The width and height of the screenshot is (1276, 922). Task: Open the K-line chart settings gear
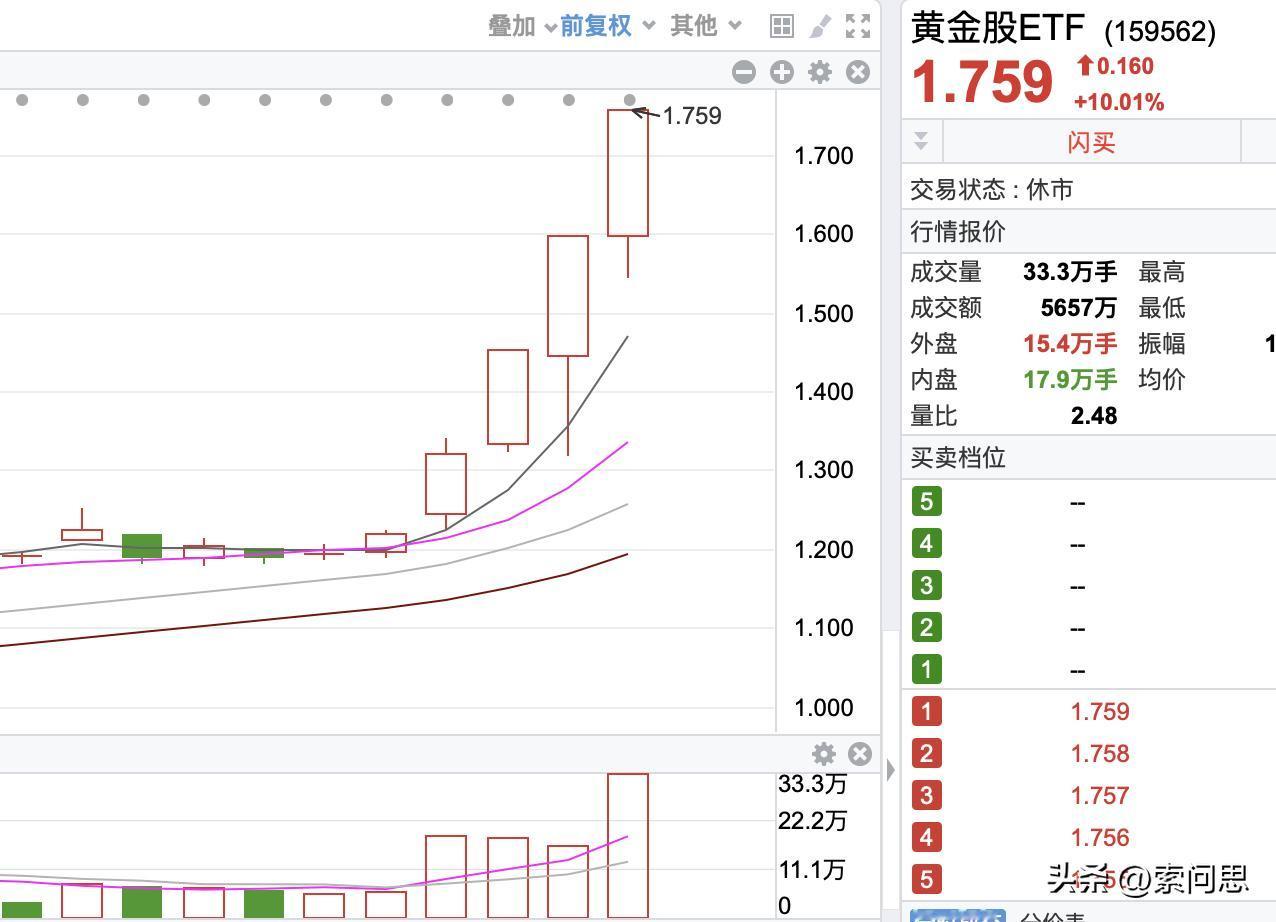(x=819, y=72)
